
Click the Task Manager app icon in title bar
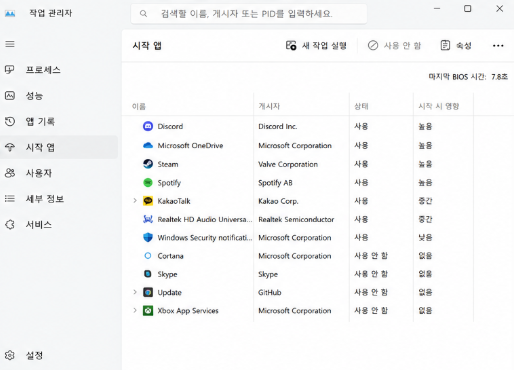[10, 13]
